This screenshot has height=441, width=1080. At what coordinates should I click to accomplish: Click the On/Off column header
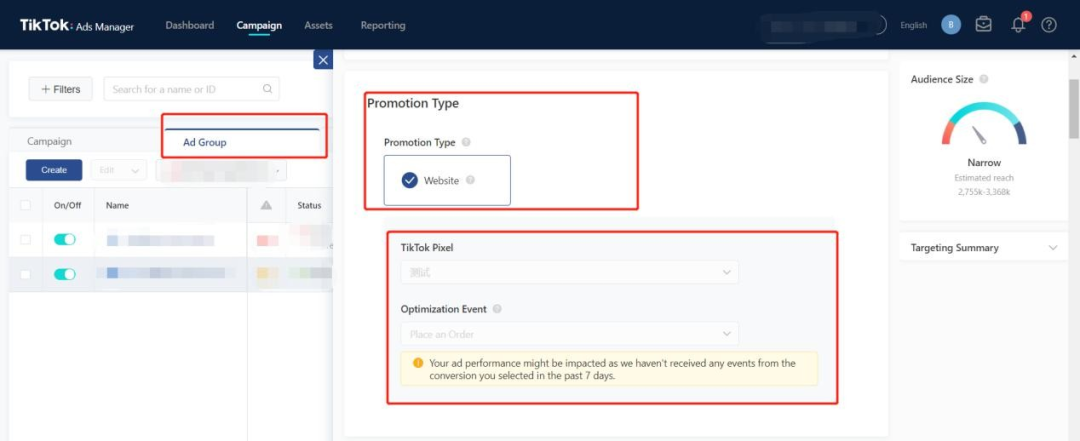68,205
